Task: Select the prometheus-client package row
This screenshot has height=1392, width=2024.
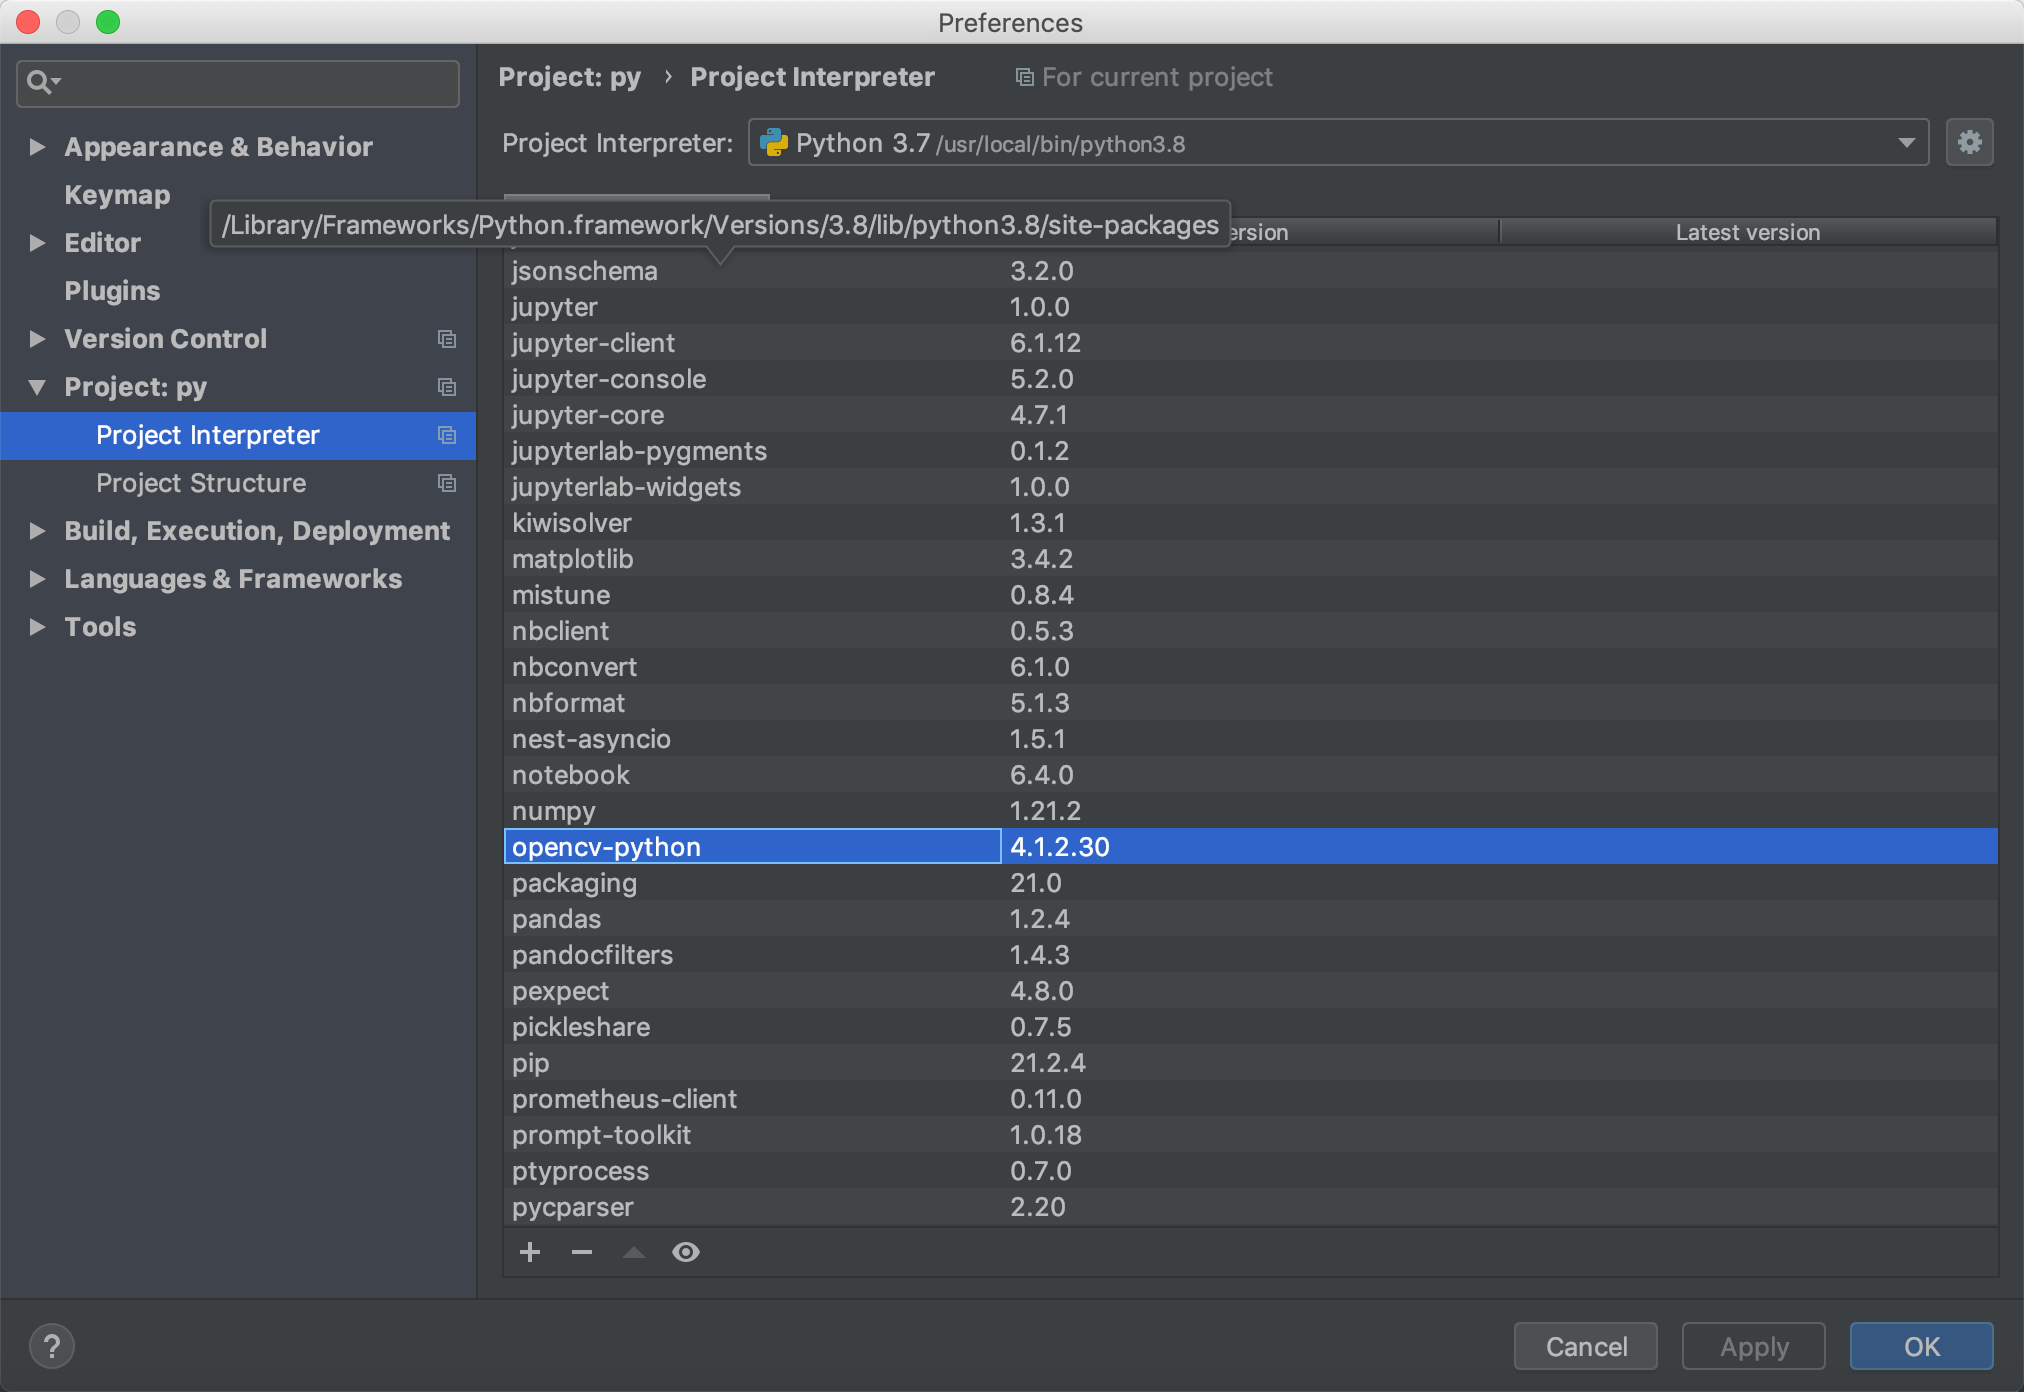Action: point(1250,1099)
